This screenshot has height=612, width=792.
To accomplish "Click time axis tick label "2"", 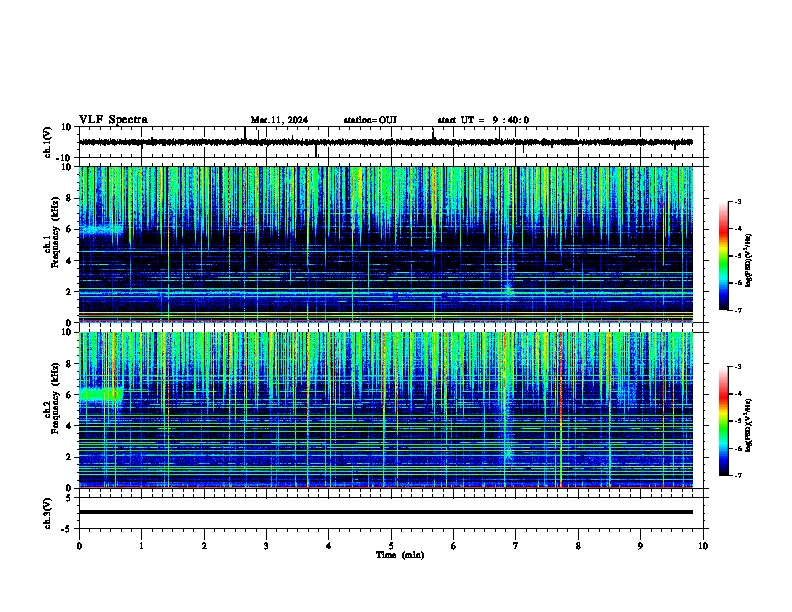I will pyautogui.click(x=204, y=546).
